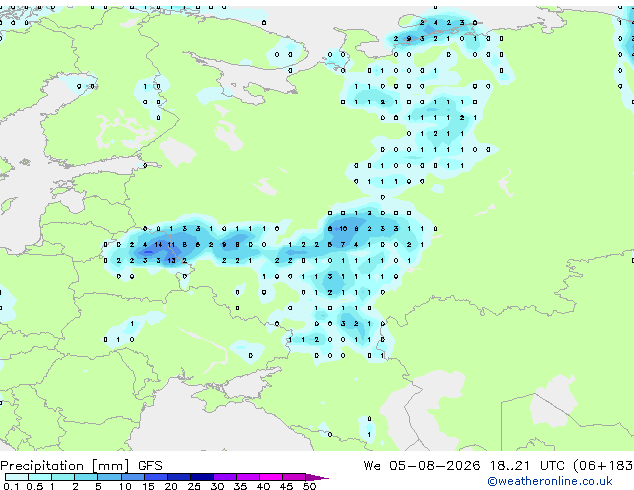Click the '0.5' legend scale label

click(35, 486)
